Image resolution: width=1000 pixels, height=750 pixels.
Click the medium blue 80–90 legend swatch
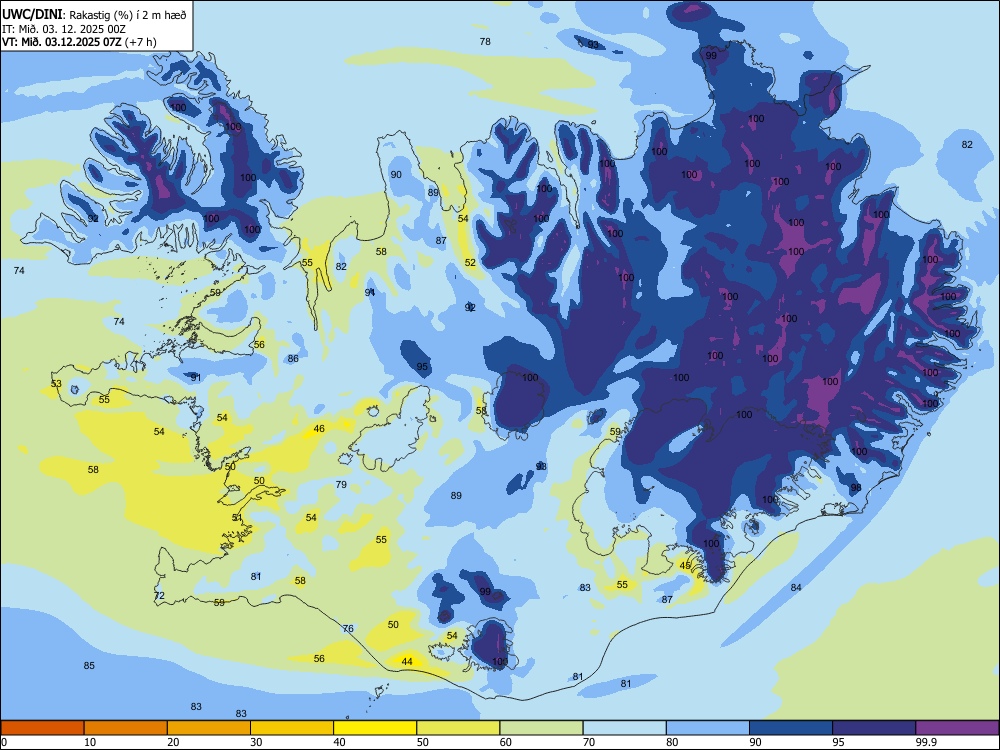coord(708,728)
